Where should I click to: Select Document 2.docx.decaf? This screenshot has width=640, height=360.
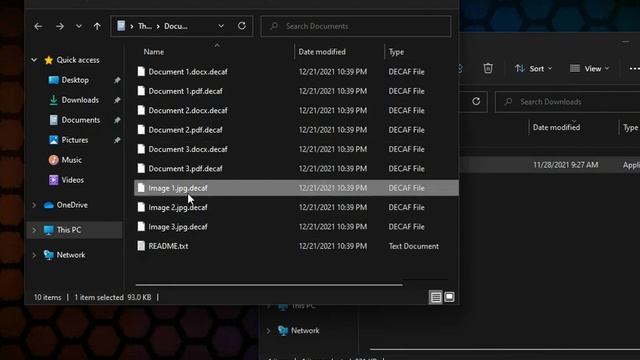(x=296, y=111)
